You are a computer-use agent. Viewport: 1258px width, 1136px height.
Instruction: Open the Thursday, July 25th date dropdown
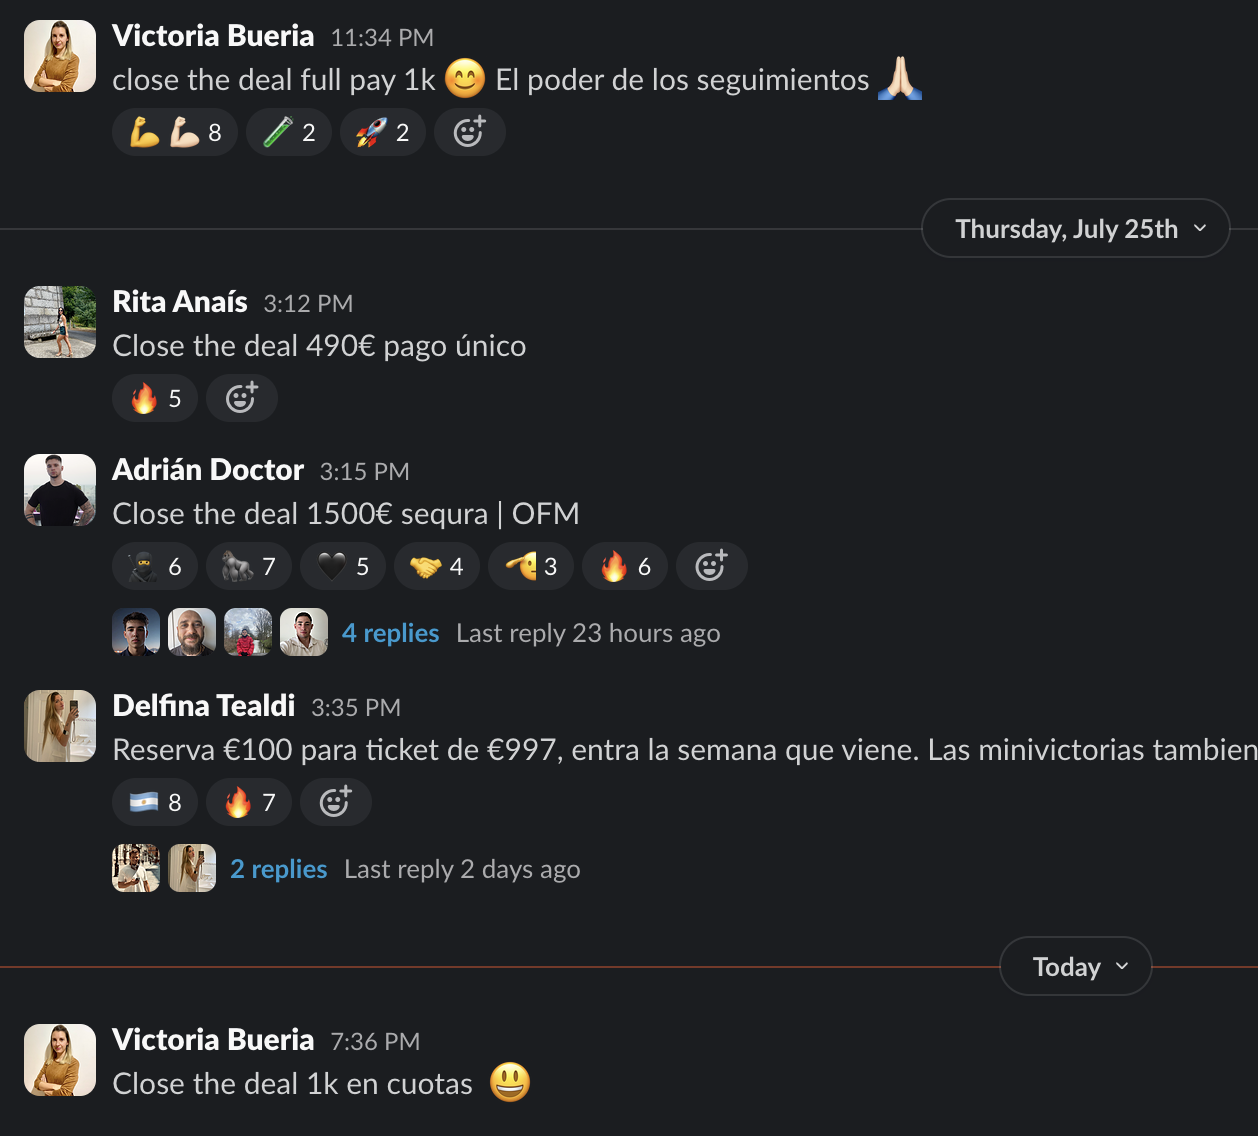pyautogui.click(x=1076, y=228)
